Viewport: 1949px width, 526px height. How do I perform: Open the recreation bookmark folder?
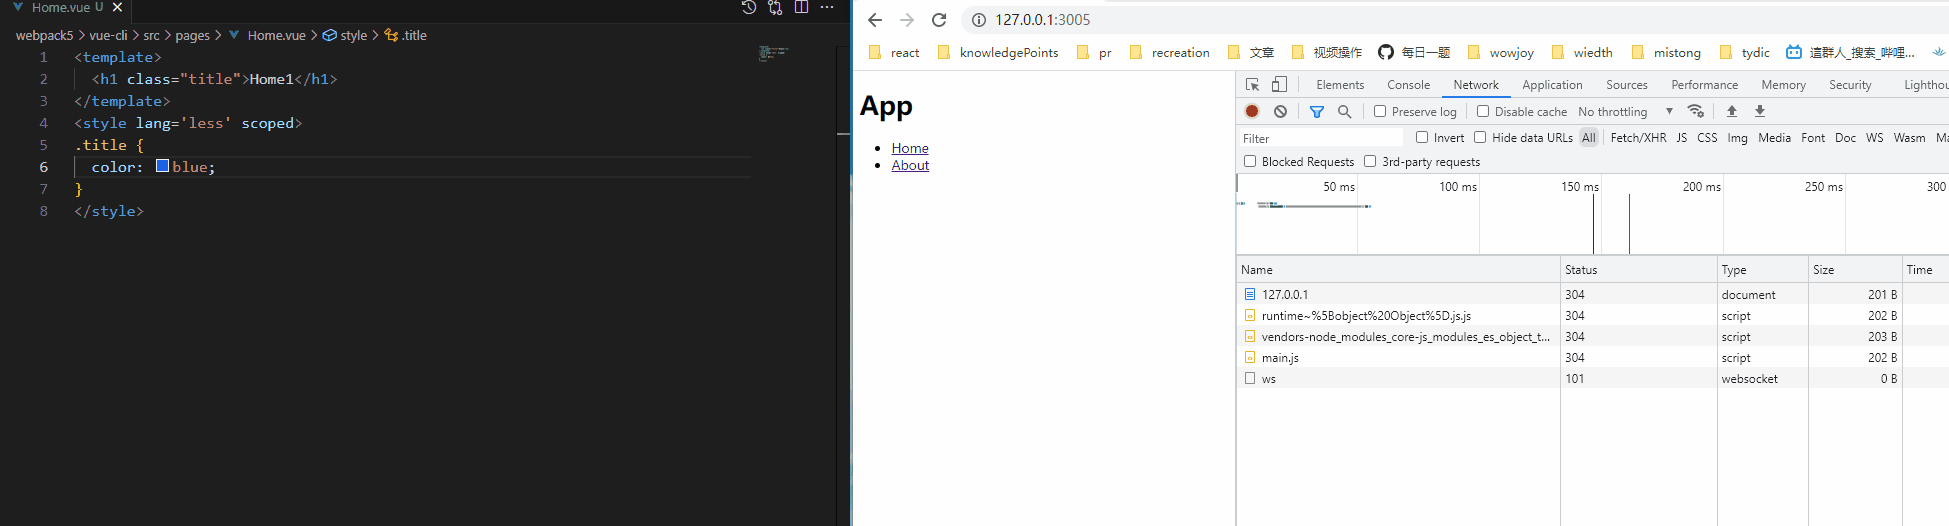pos(1169,53)
